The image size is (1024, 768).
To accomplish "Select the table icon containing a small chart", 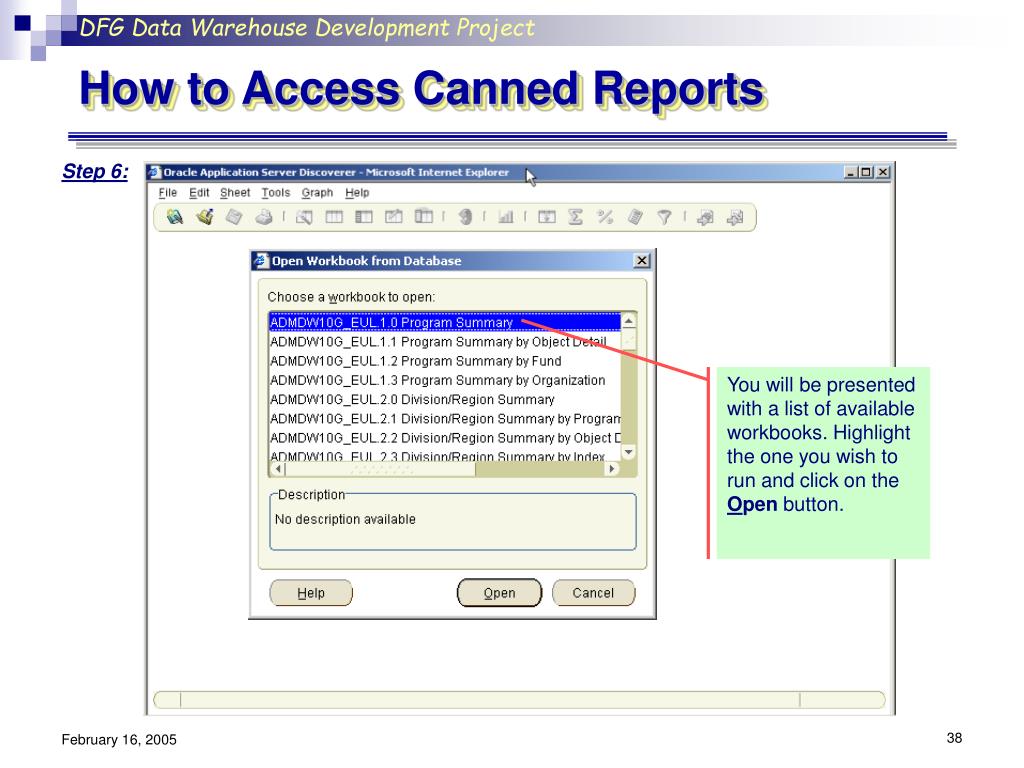I will (x=394, y=217).
